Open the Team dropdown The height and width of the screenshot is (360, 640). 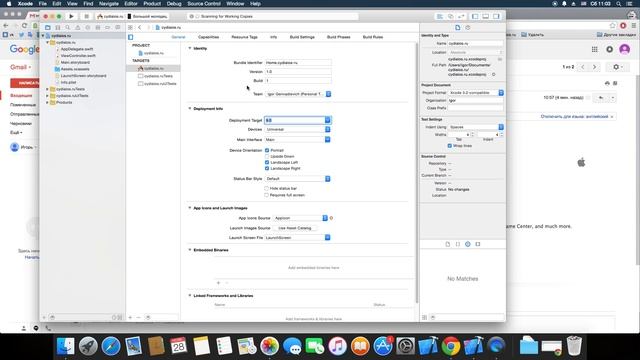click(x=298, y=94)
